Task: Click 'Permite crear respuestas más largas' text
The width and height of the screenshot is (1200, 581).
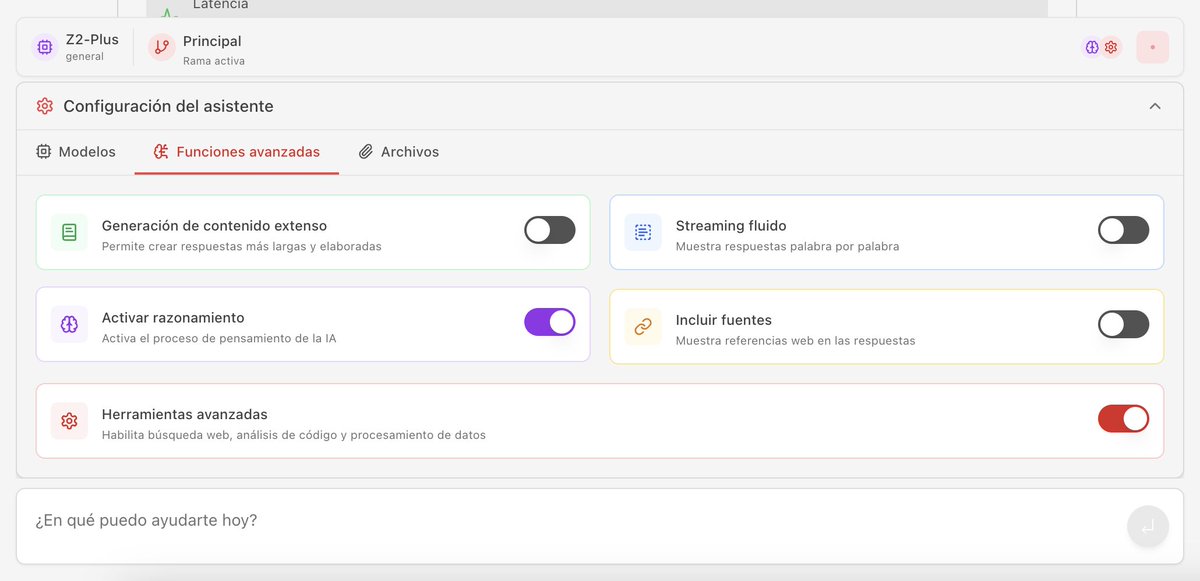Action: click(x=242, y=246)
